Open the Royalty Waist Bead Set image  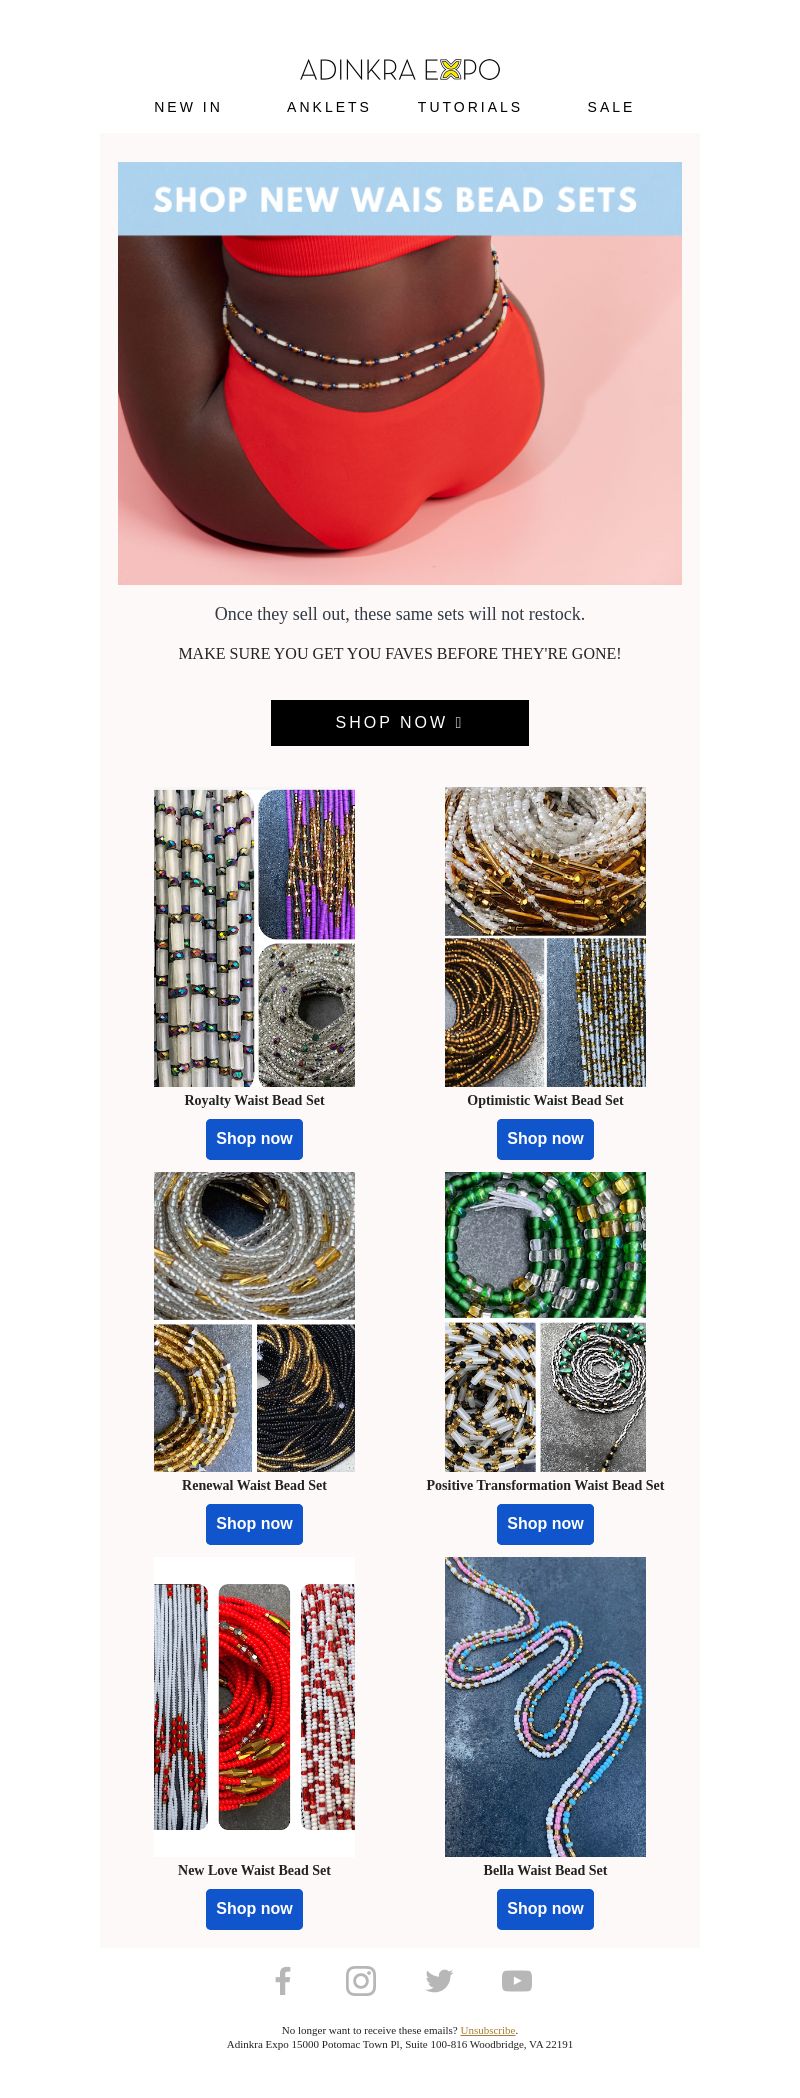coord(254,938)
